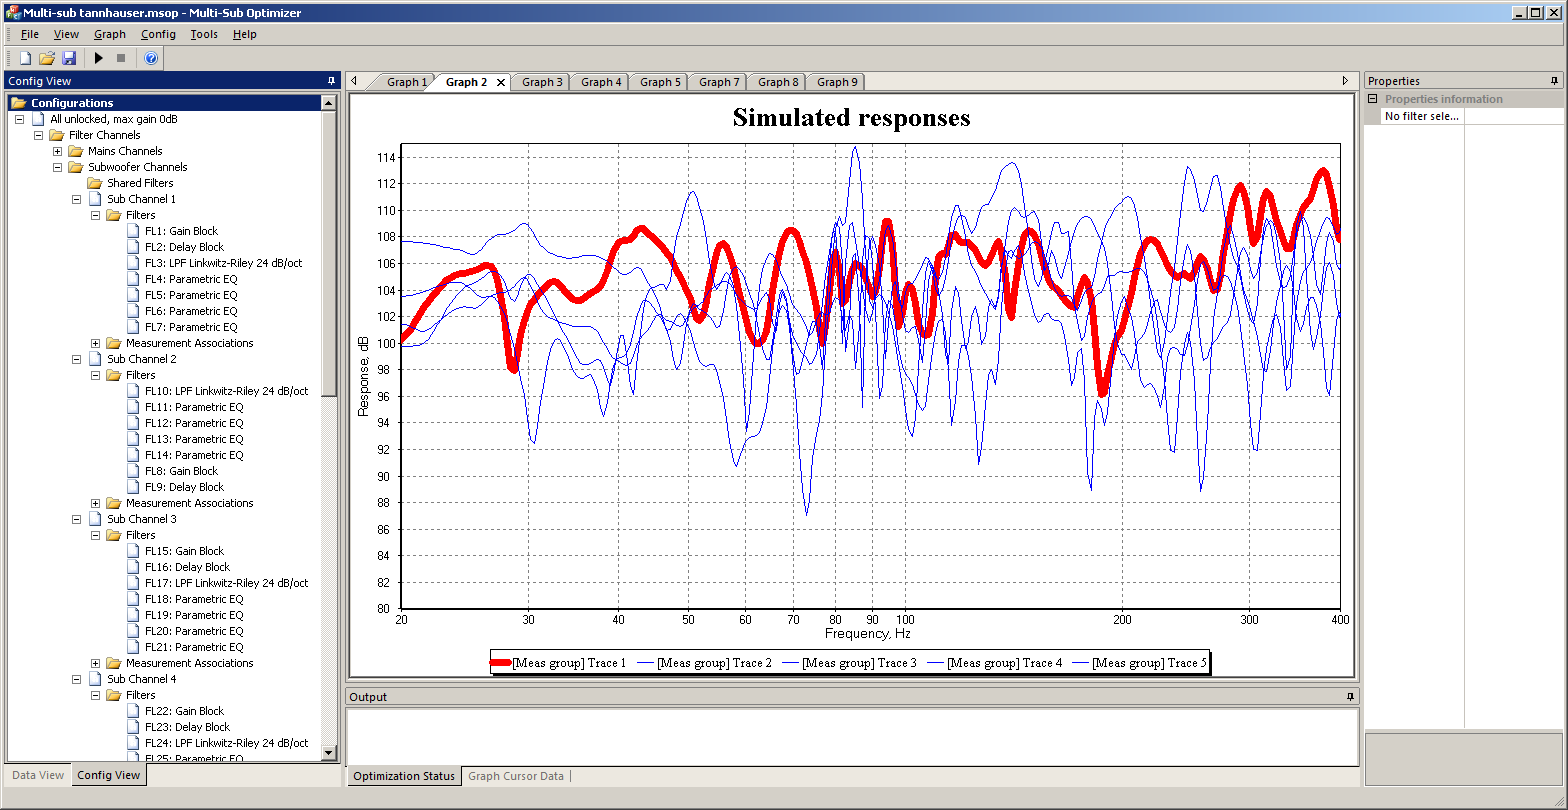Start optimization with the play button

click(99, 59)
